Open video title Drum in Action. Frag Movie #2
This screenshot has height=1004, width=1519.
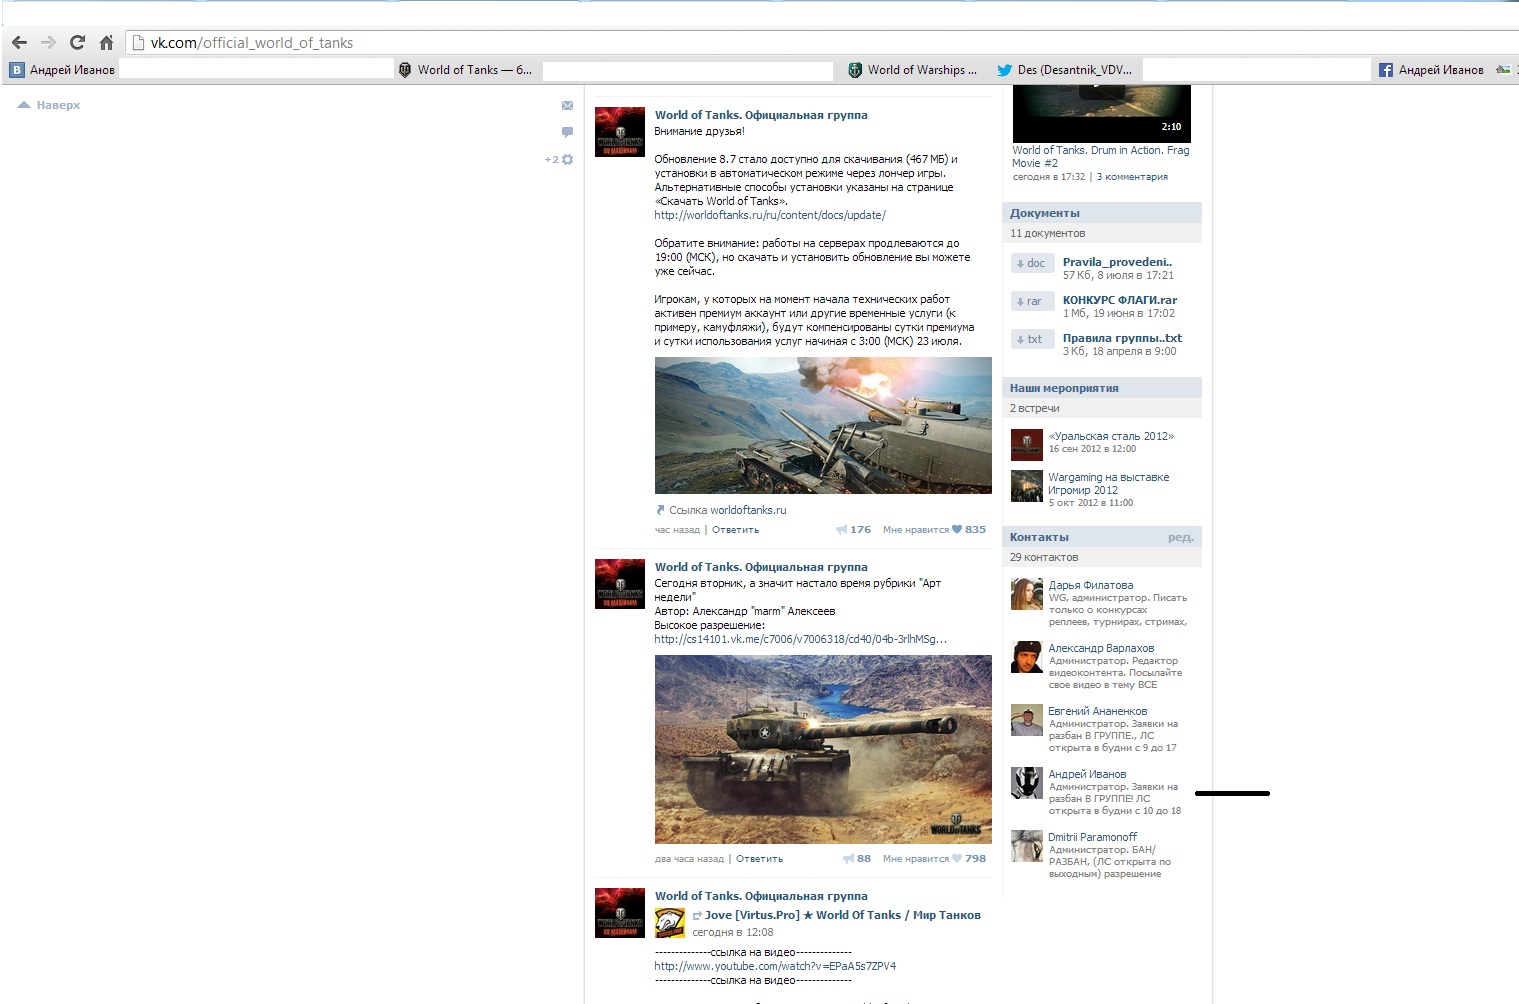pyautogui.click(x=1101, y=157)
